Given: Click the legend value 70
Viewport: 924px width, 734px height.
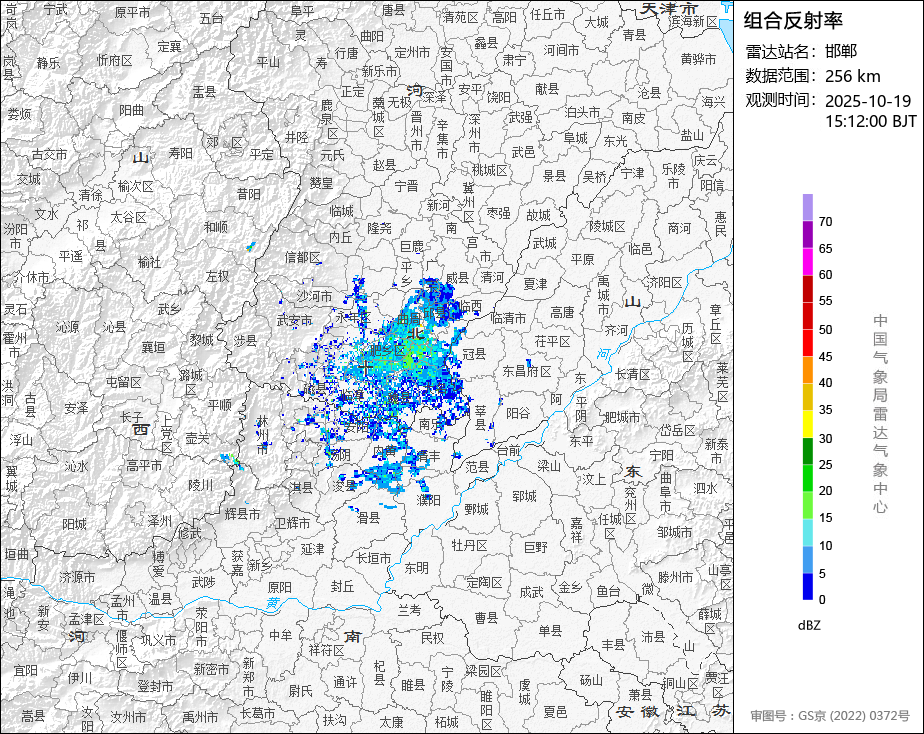Looking at the screenshot, I should click(x=826, y=221).
